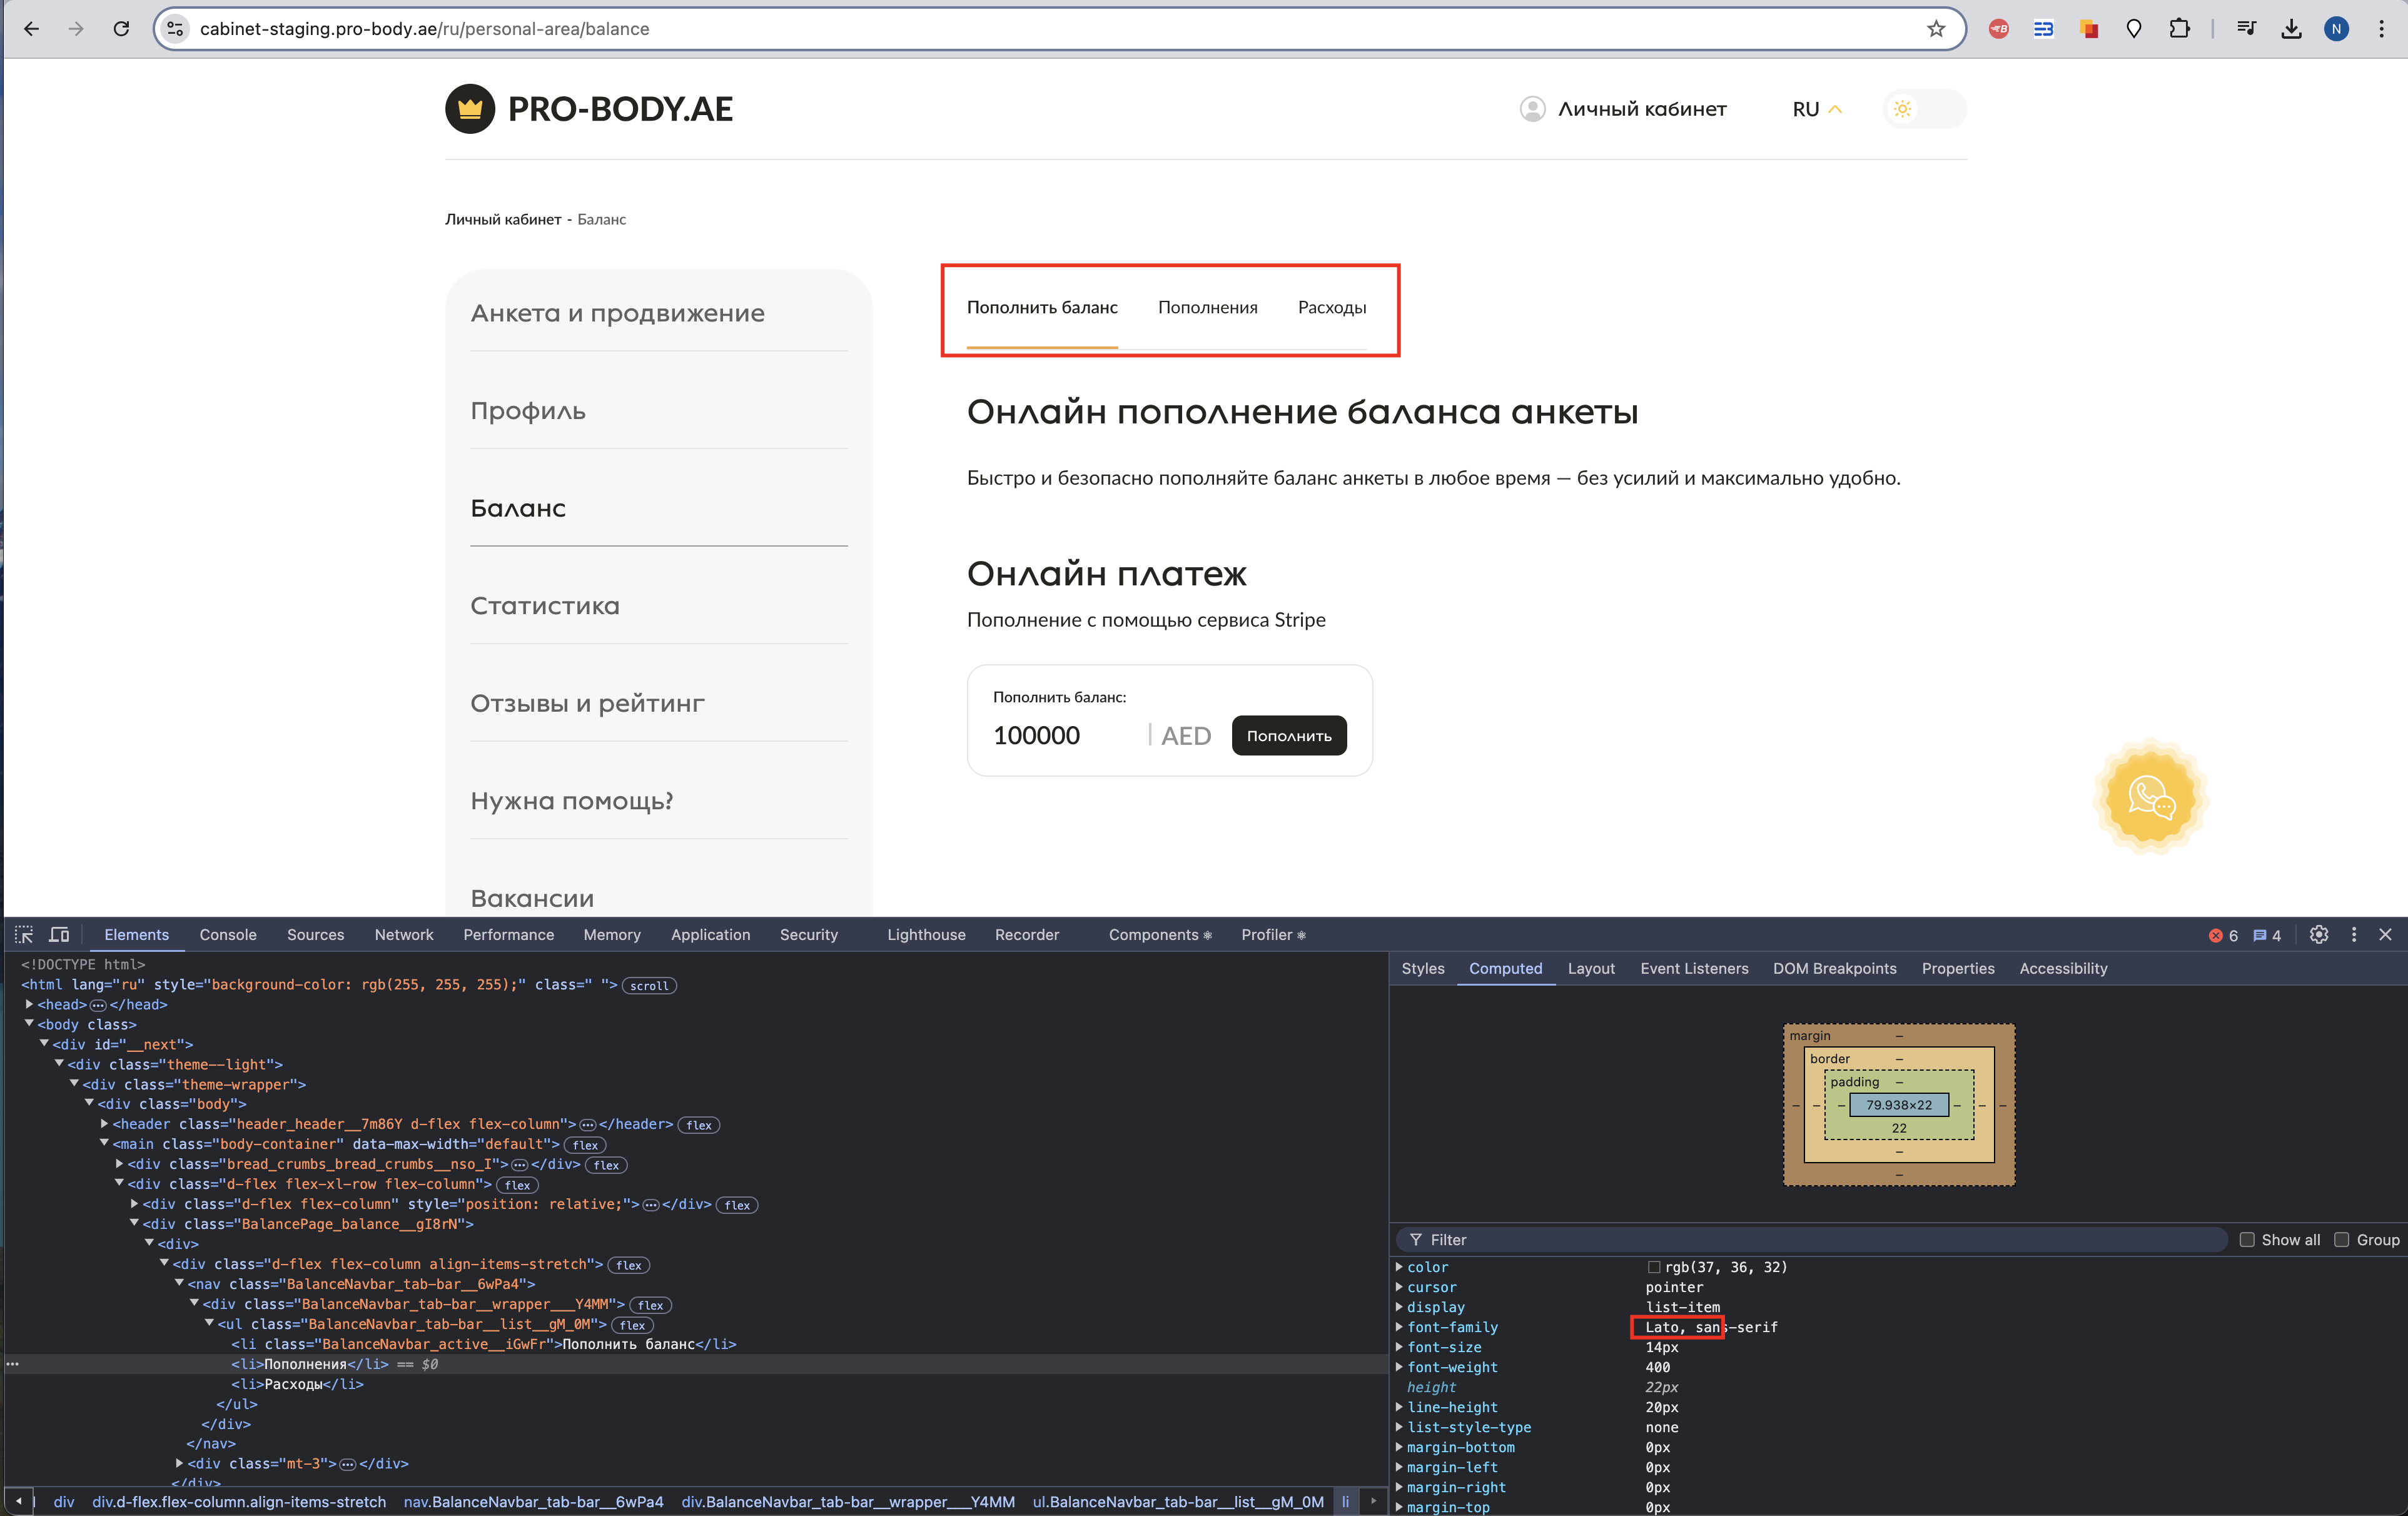
Task: Open the RU language dropdown
Action: coord(1816,109)
